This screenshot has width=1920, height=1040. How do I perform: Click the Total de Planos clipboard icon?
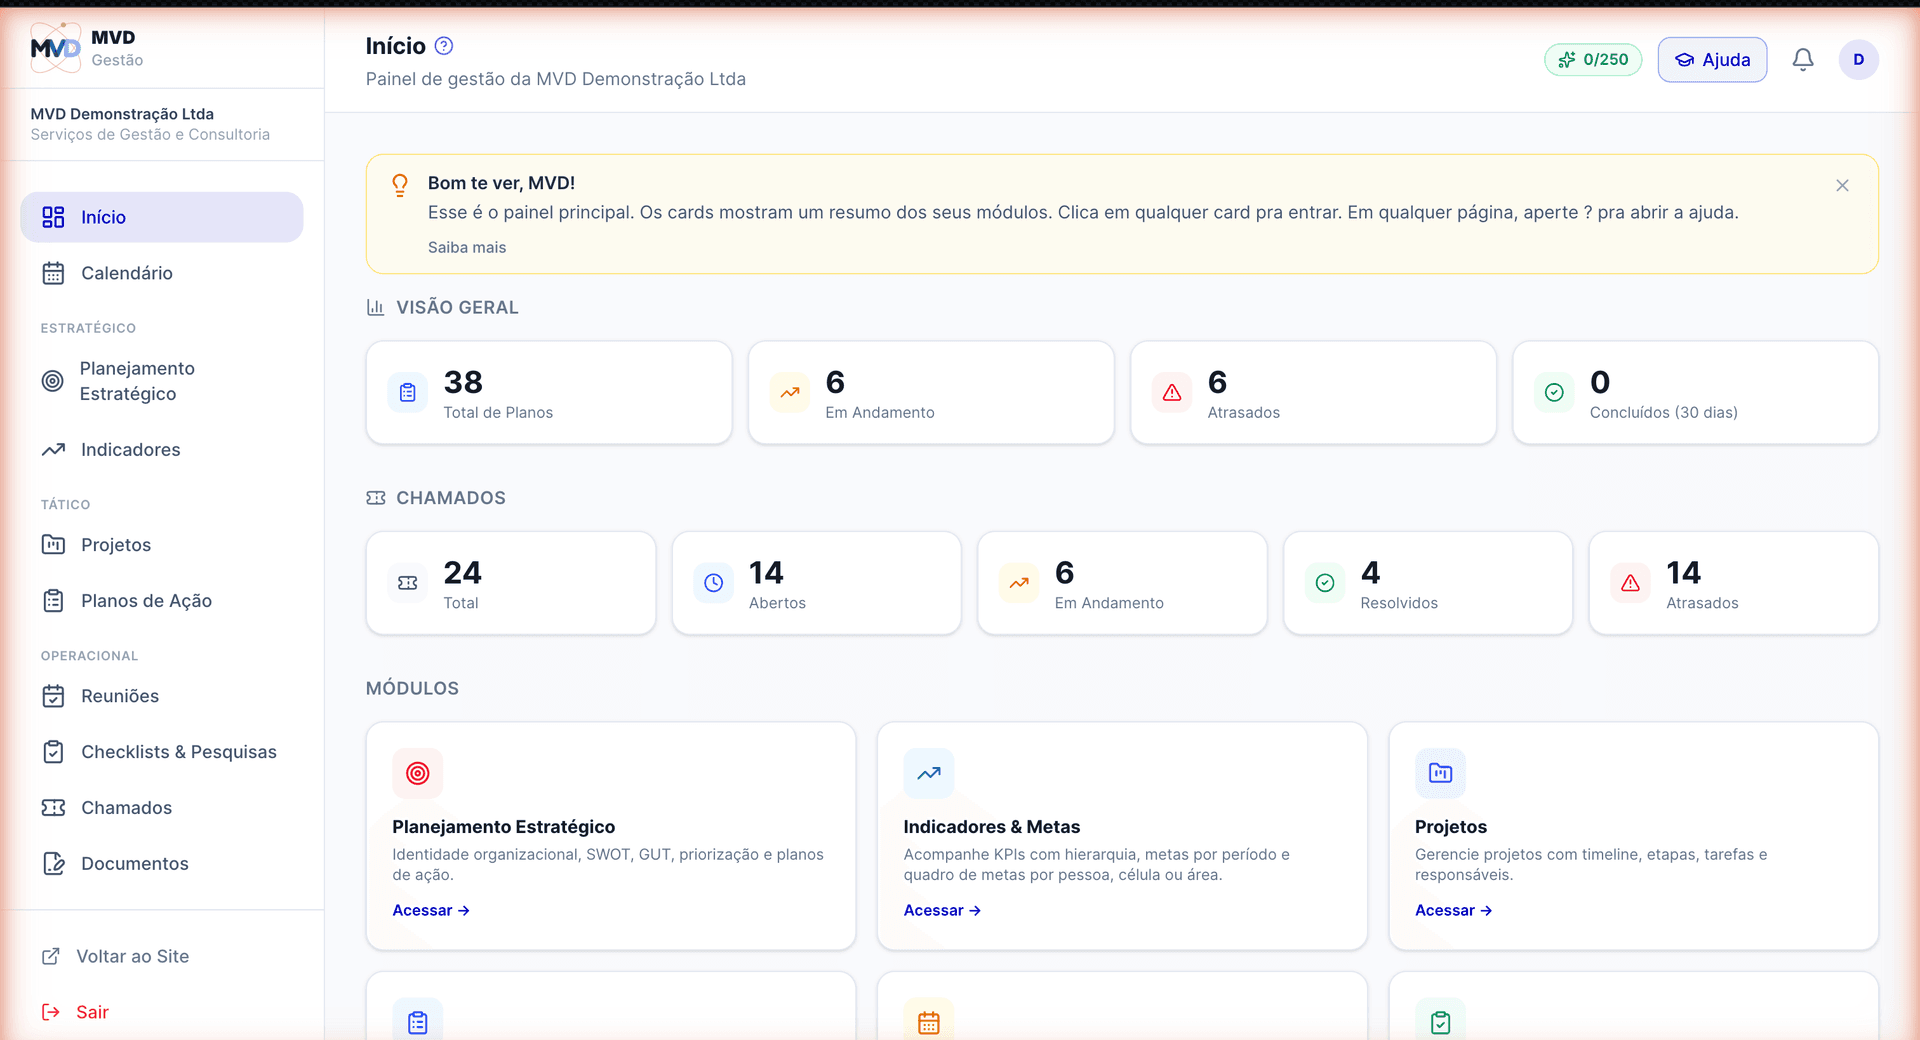click(x=408, y=393)
